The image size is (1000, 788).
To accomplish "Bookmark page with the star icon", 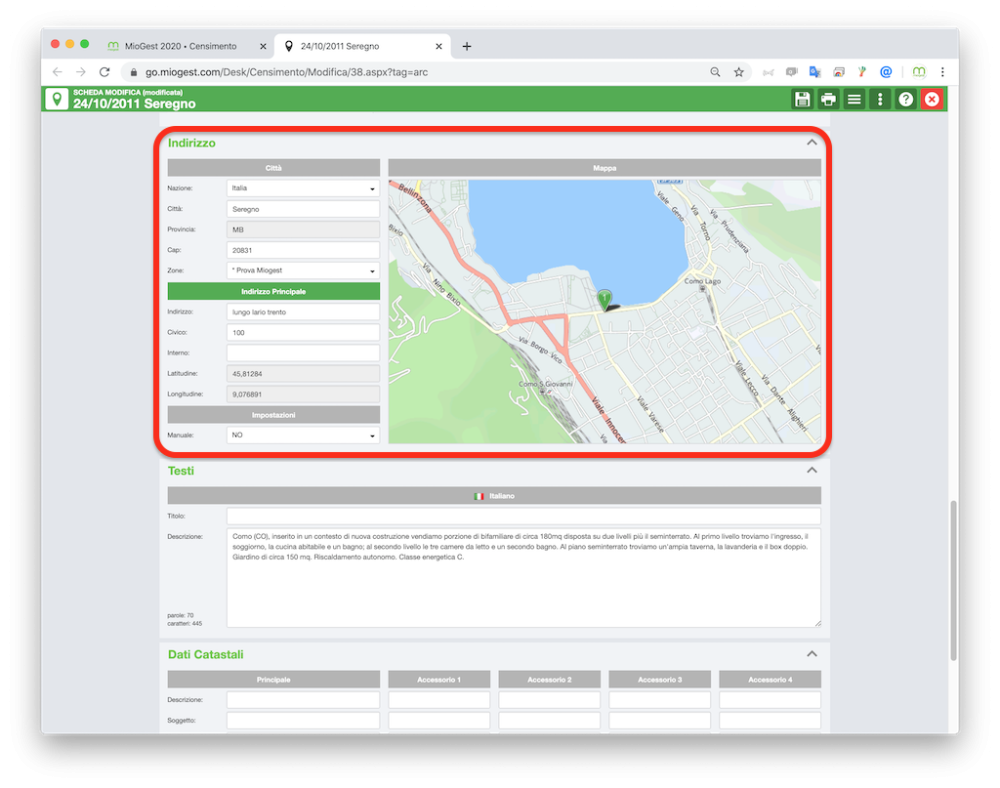I will 739,72.
